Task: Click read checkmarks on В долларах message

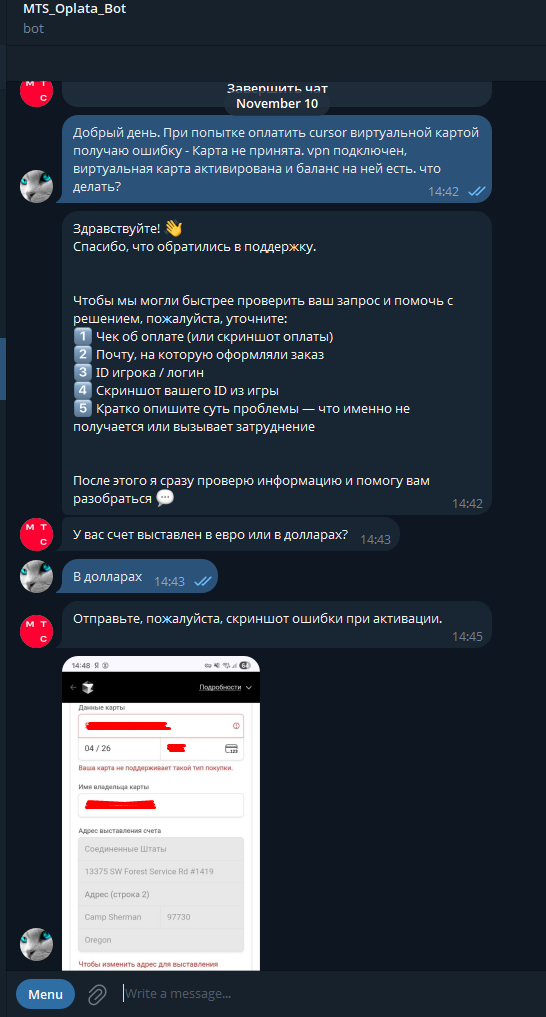Action: tap(203, 581)
